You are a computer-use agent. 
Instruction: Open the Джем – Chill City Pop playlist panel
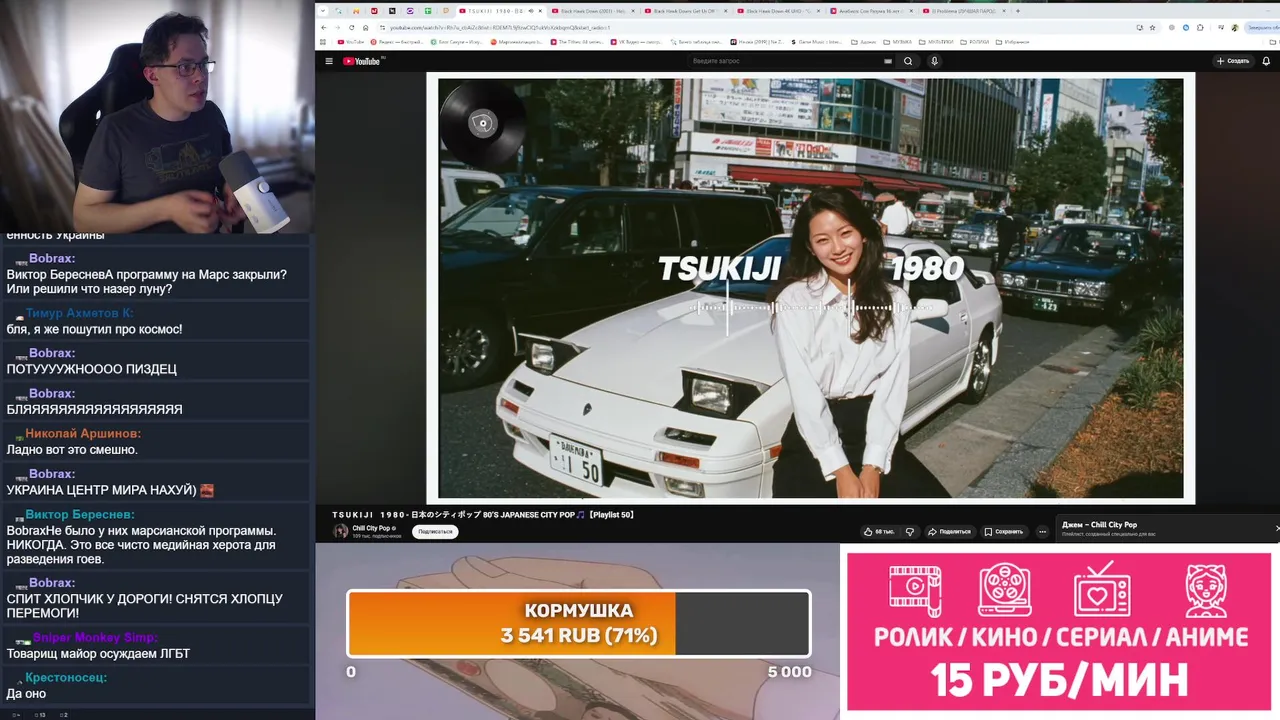click(x=1168, y=528)
